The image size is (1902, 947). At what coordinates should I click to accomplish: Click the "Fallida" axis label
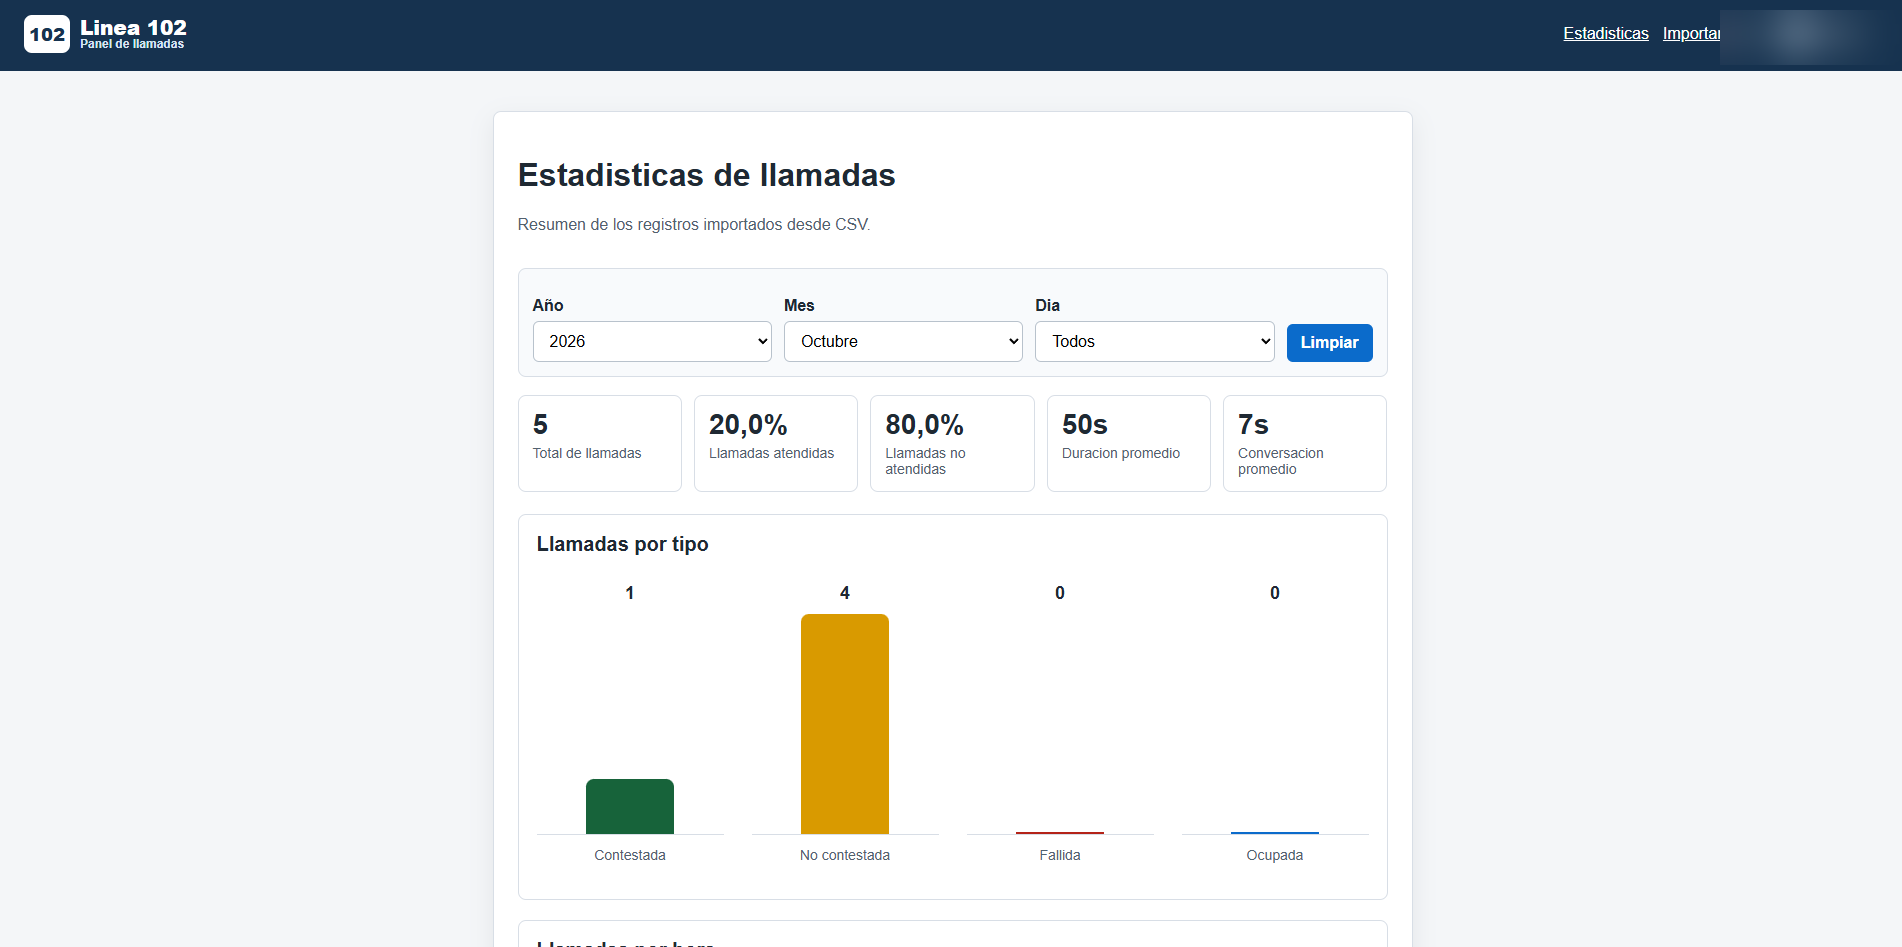click(1060, 855)
